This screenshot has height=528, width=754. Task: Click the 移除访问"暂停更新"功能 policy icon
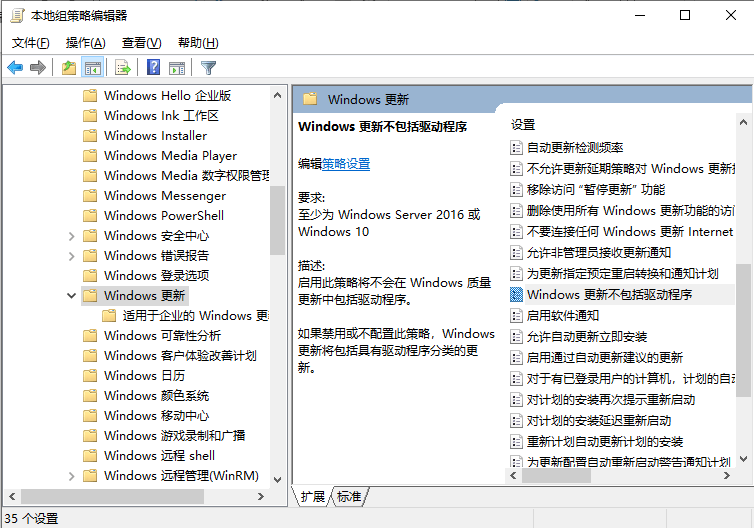pyautogui.click(x=516, y=189)
